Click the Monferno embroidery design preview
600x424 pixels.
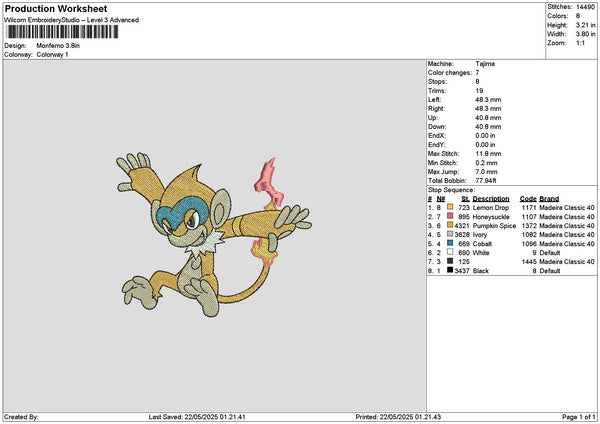click(x=214, y=235)
